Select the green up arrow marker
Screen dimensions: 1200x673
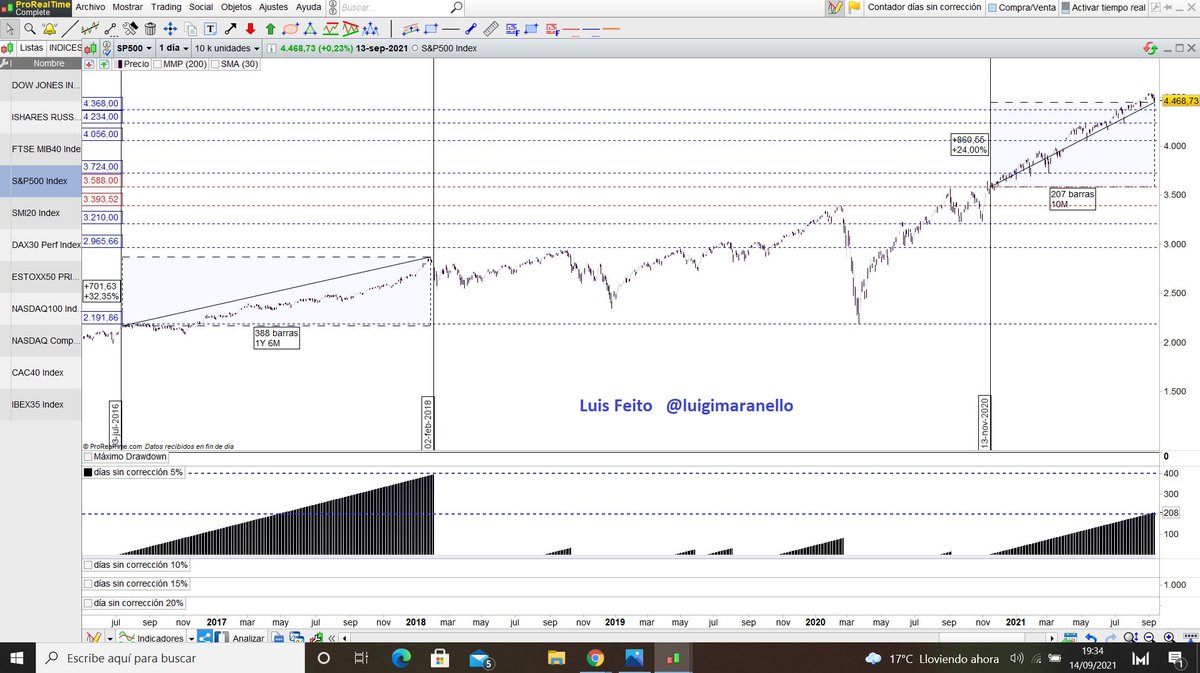[x=270, y=28]
